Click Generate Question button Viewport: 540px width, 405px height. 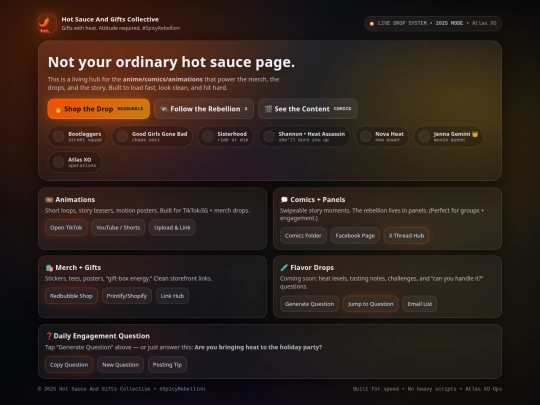(309, 304)
